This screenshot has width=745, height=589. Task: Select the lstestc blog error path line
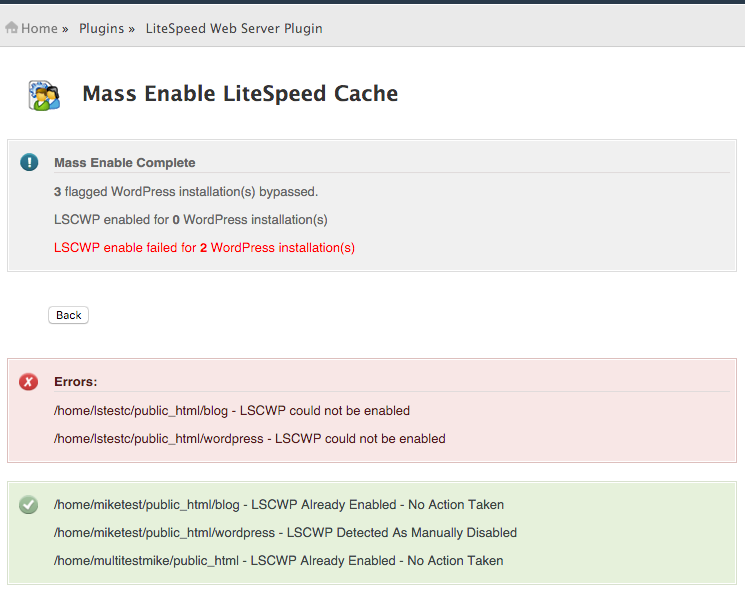click(x=232, y=410)
